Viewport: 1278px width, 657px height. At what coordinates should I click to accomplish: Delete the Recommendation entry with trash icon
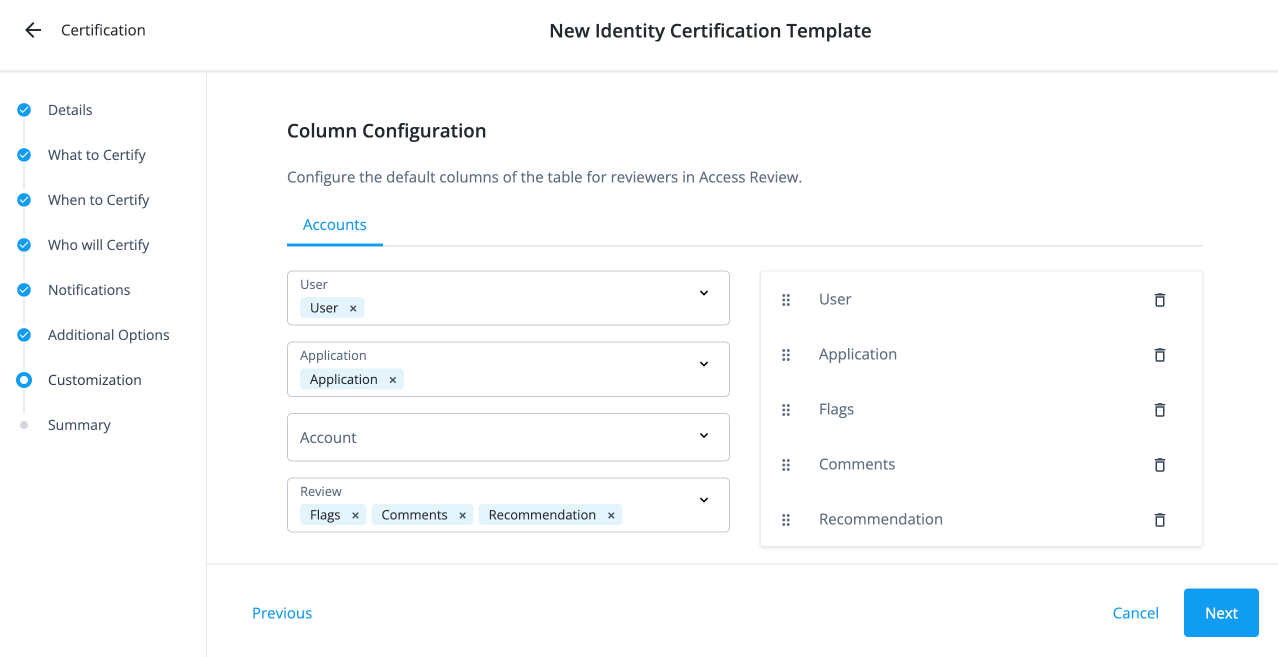click(x=1159, y=519)
